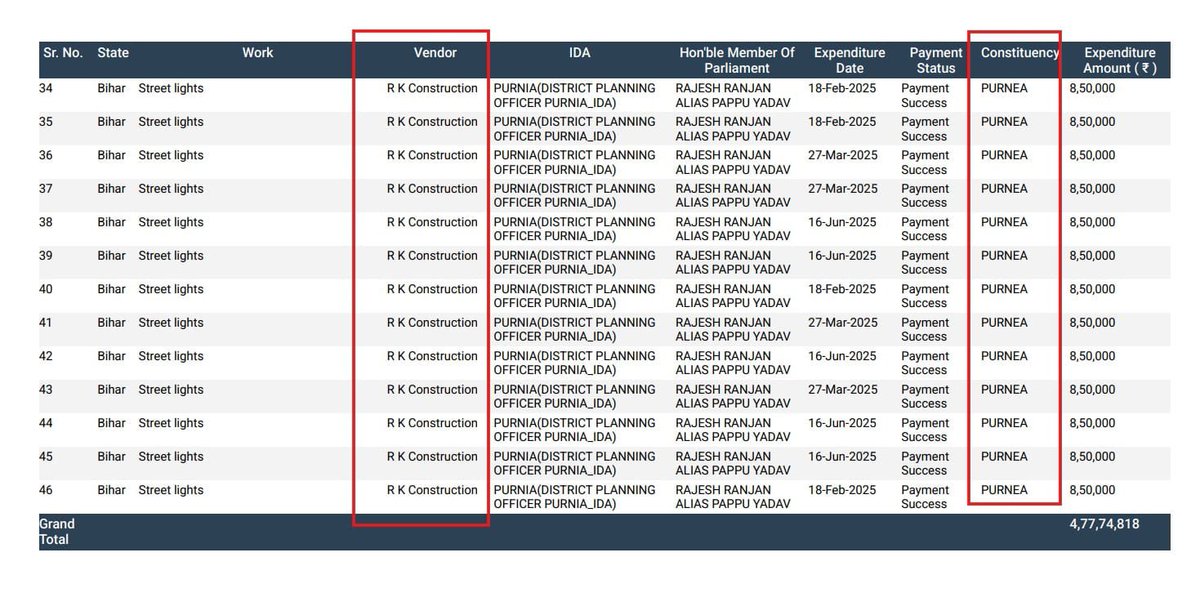The height and width of the screenshot is (606, 1200).
Task: Select serial number 37 cell
Action: (x=46, y=189)
